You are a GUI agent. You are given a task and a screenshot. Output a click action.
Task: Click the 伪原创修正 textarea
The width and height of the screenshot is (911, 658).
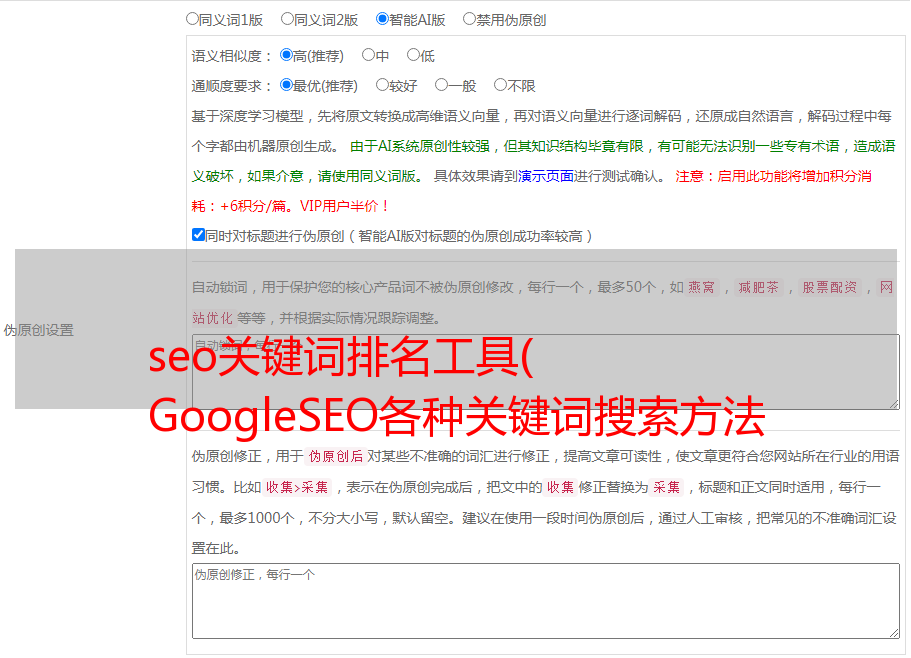[546, 601]
